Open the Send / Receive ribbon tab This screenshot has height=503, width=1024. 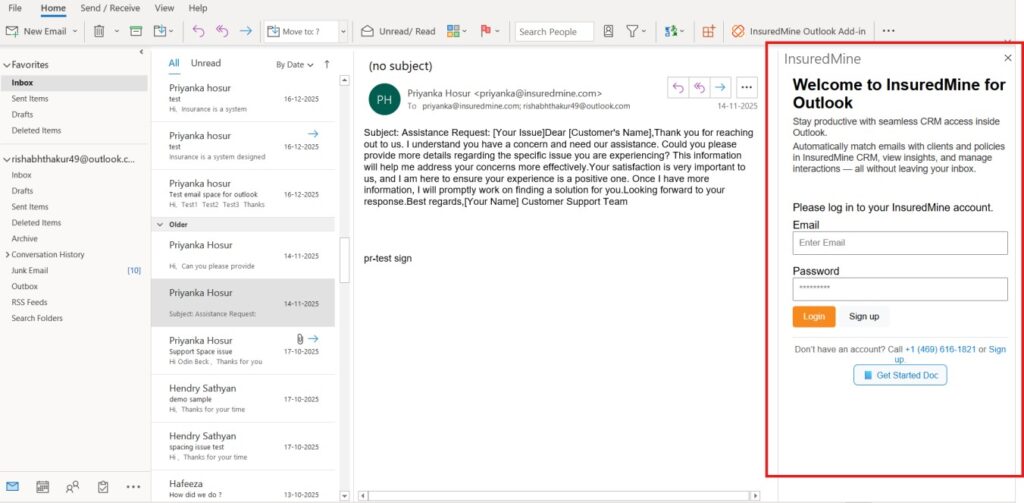[110, 8]
